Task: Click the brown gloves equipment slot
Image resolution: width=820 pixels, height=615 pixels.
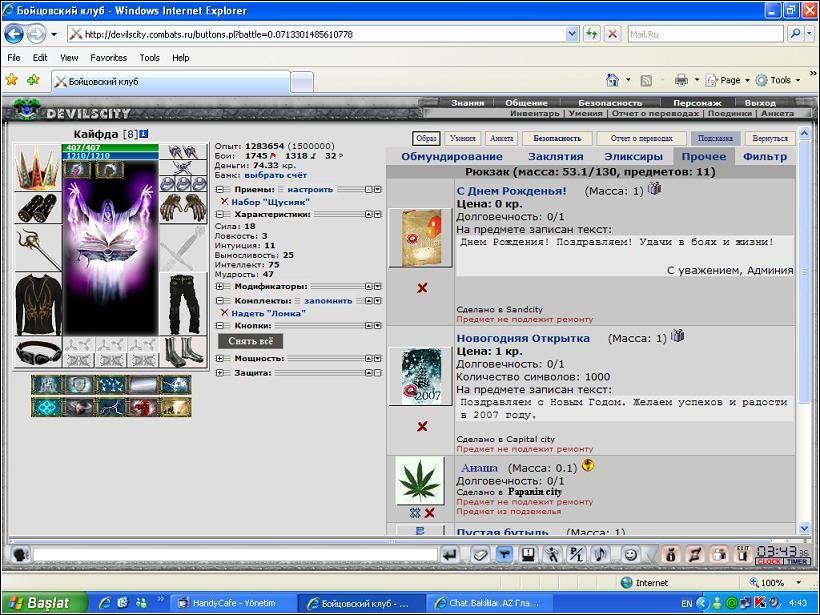Action: pos(183,208)
